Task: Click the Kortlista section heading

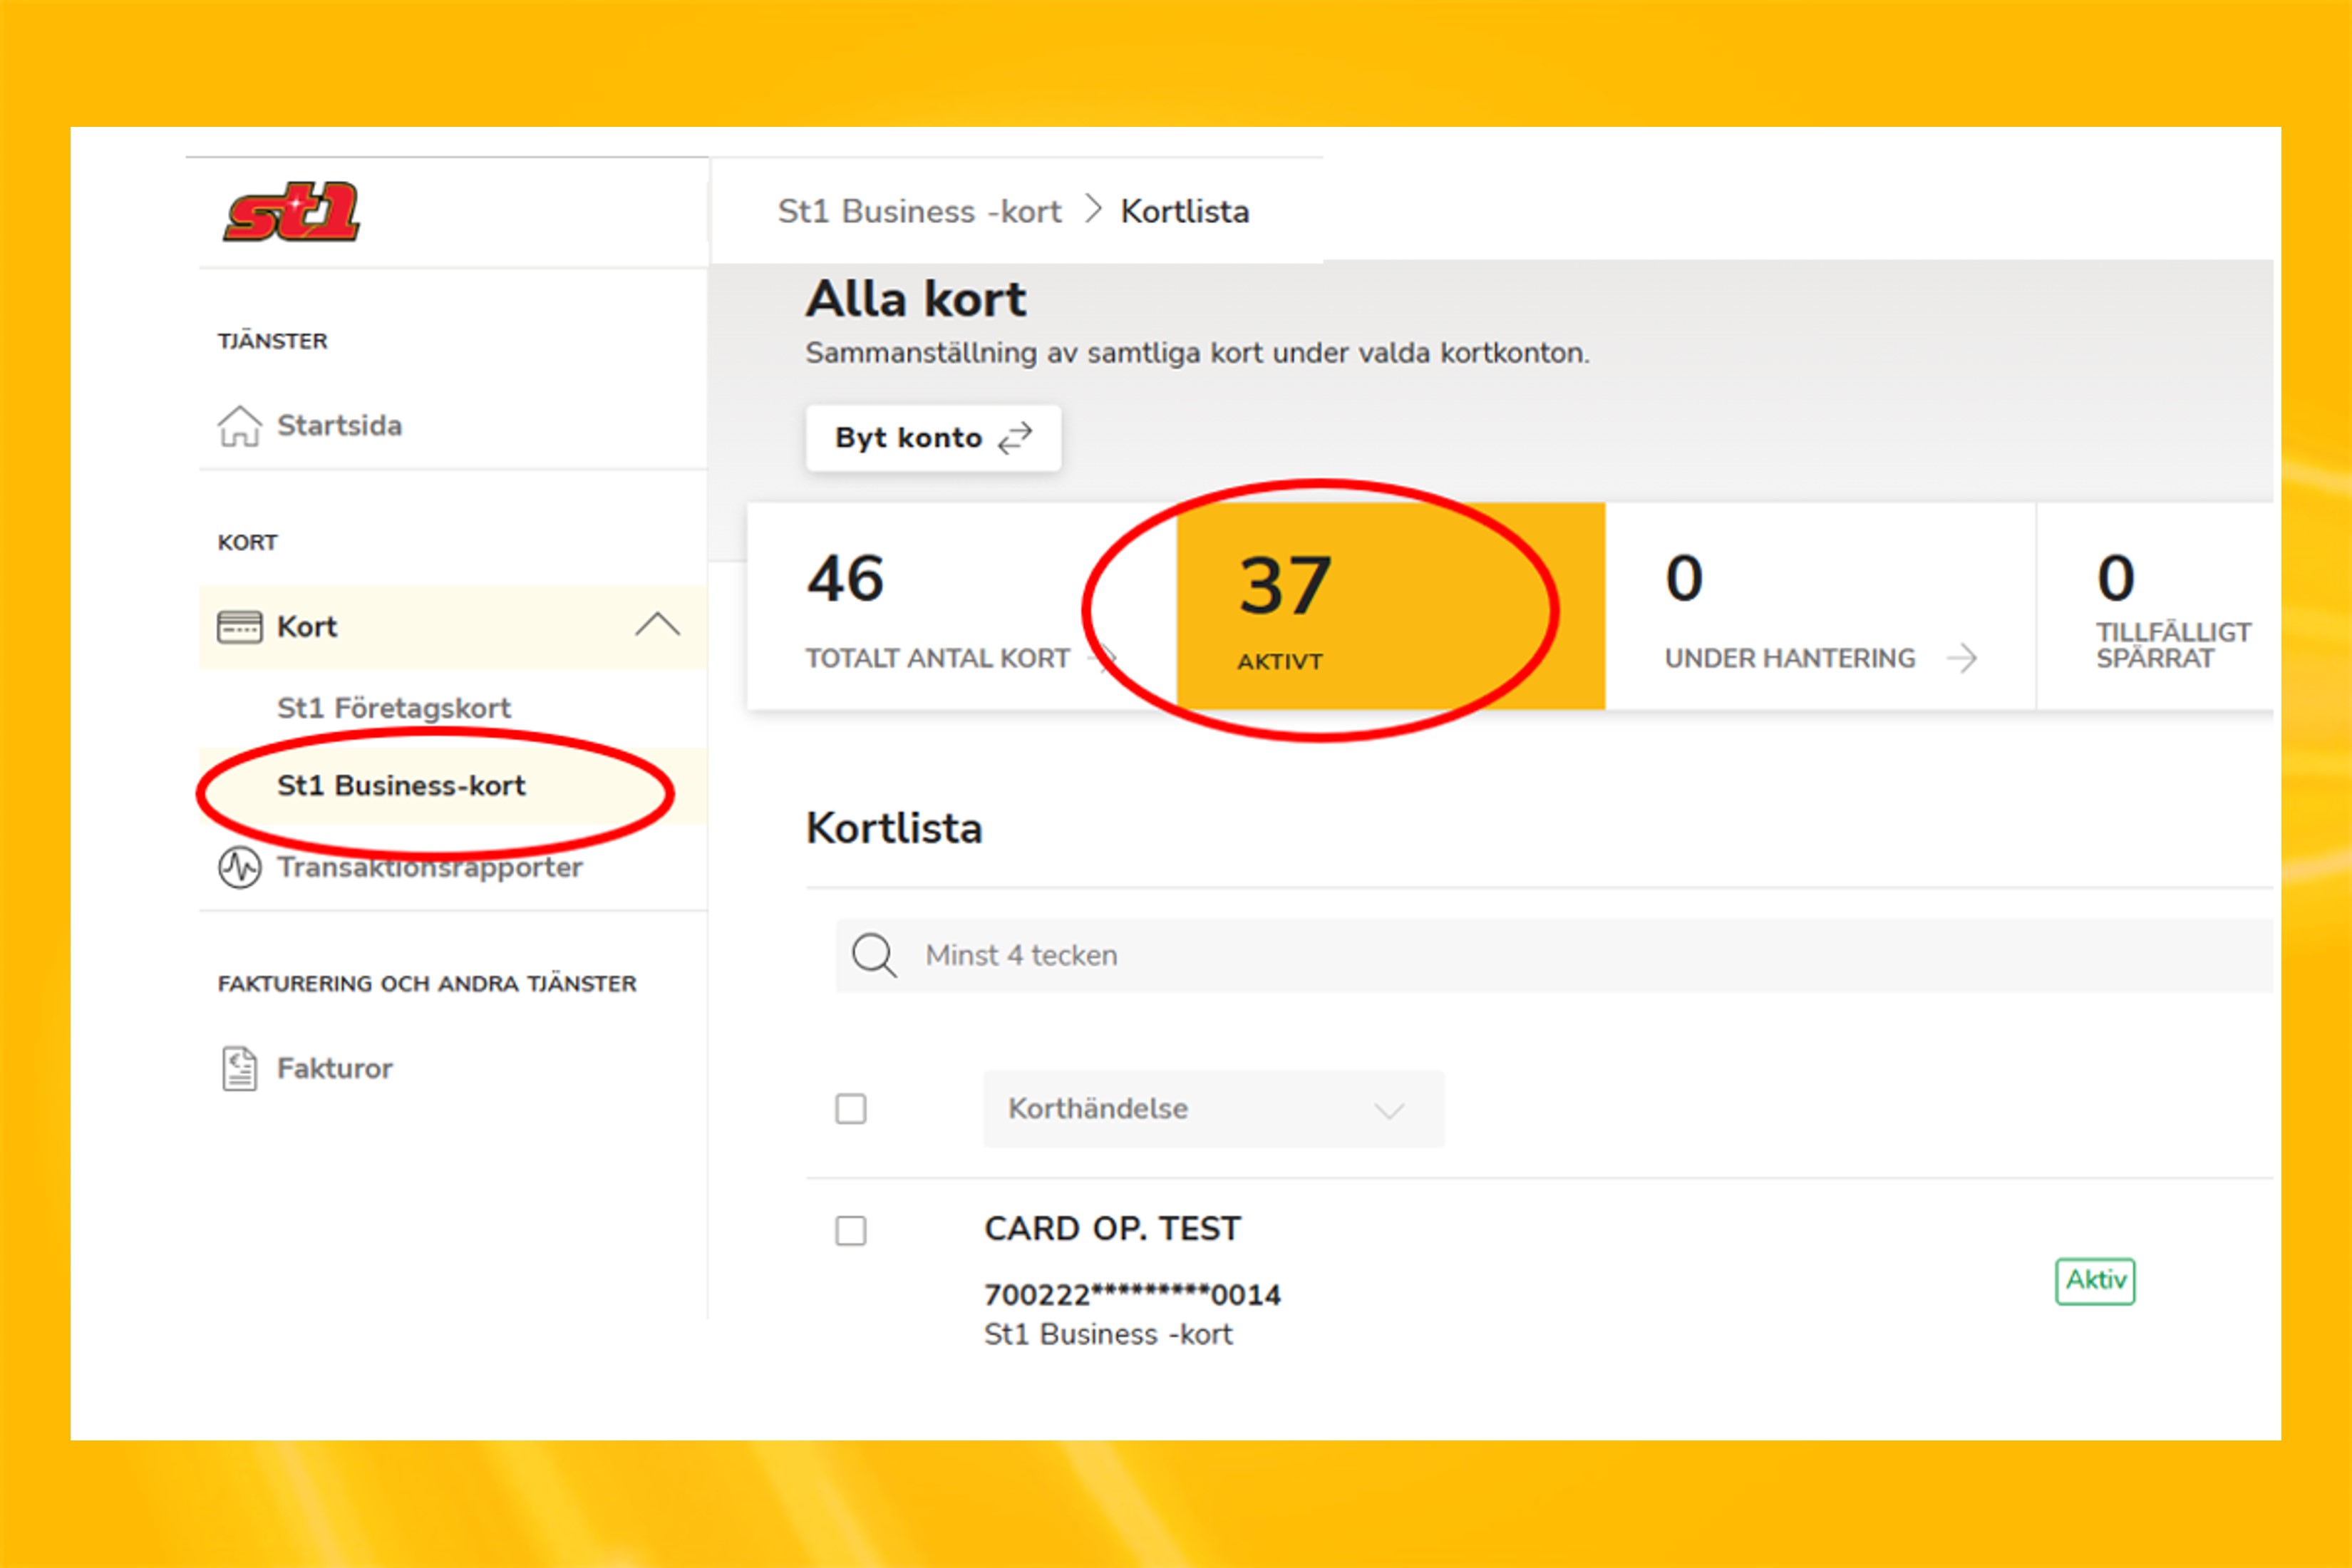Action: point(894,829)
